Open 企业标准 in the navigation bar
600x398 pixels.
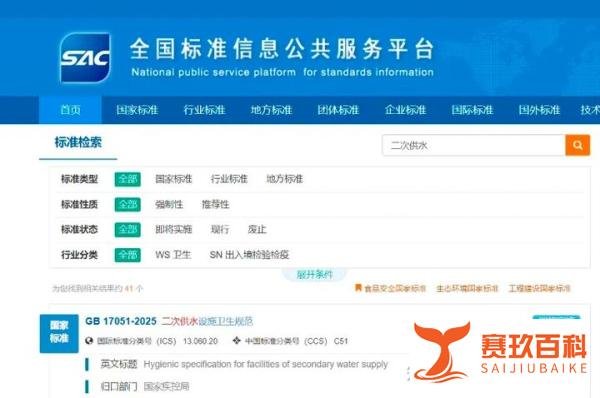pos(405,110)
